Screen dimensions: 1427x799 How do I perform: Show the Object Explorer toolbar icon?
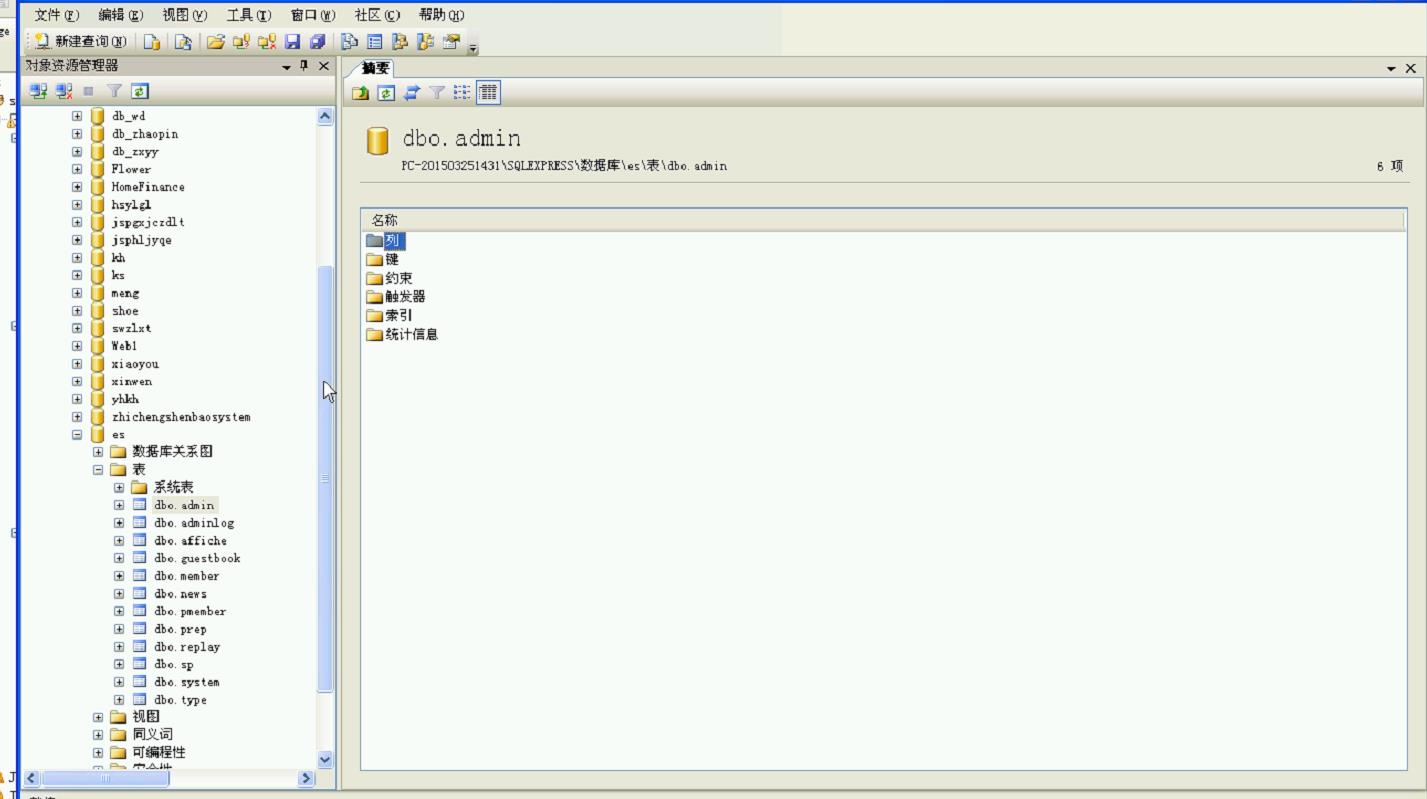point(400,41)
